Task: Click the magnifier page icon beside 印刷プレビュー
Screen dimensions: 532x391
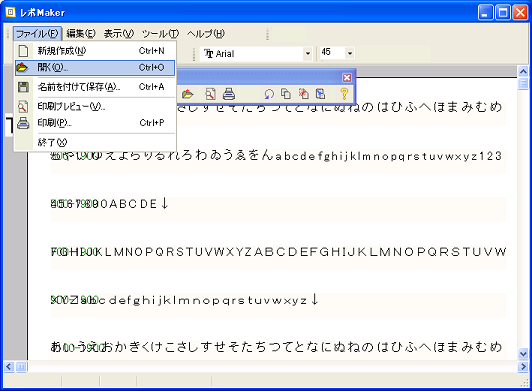Action: pyautogui.click(x=23, y=107)
